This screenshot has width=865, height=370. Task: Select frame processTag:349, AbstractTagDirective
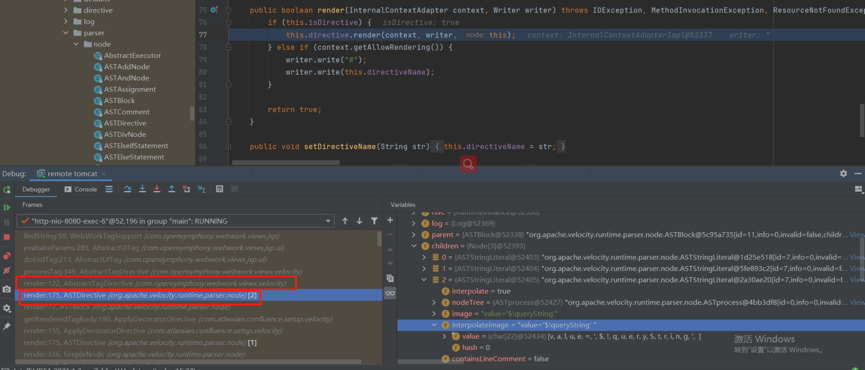pyautogui.click(x=162, y=271)
